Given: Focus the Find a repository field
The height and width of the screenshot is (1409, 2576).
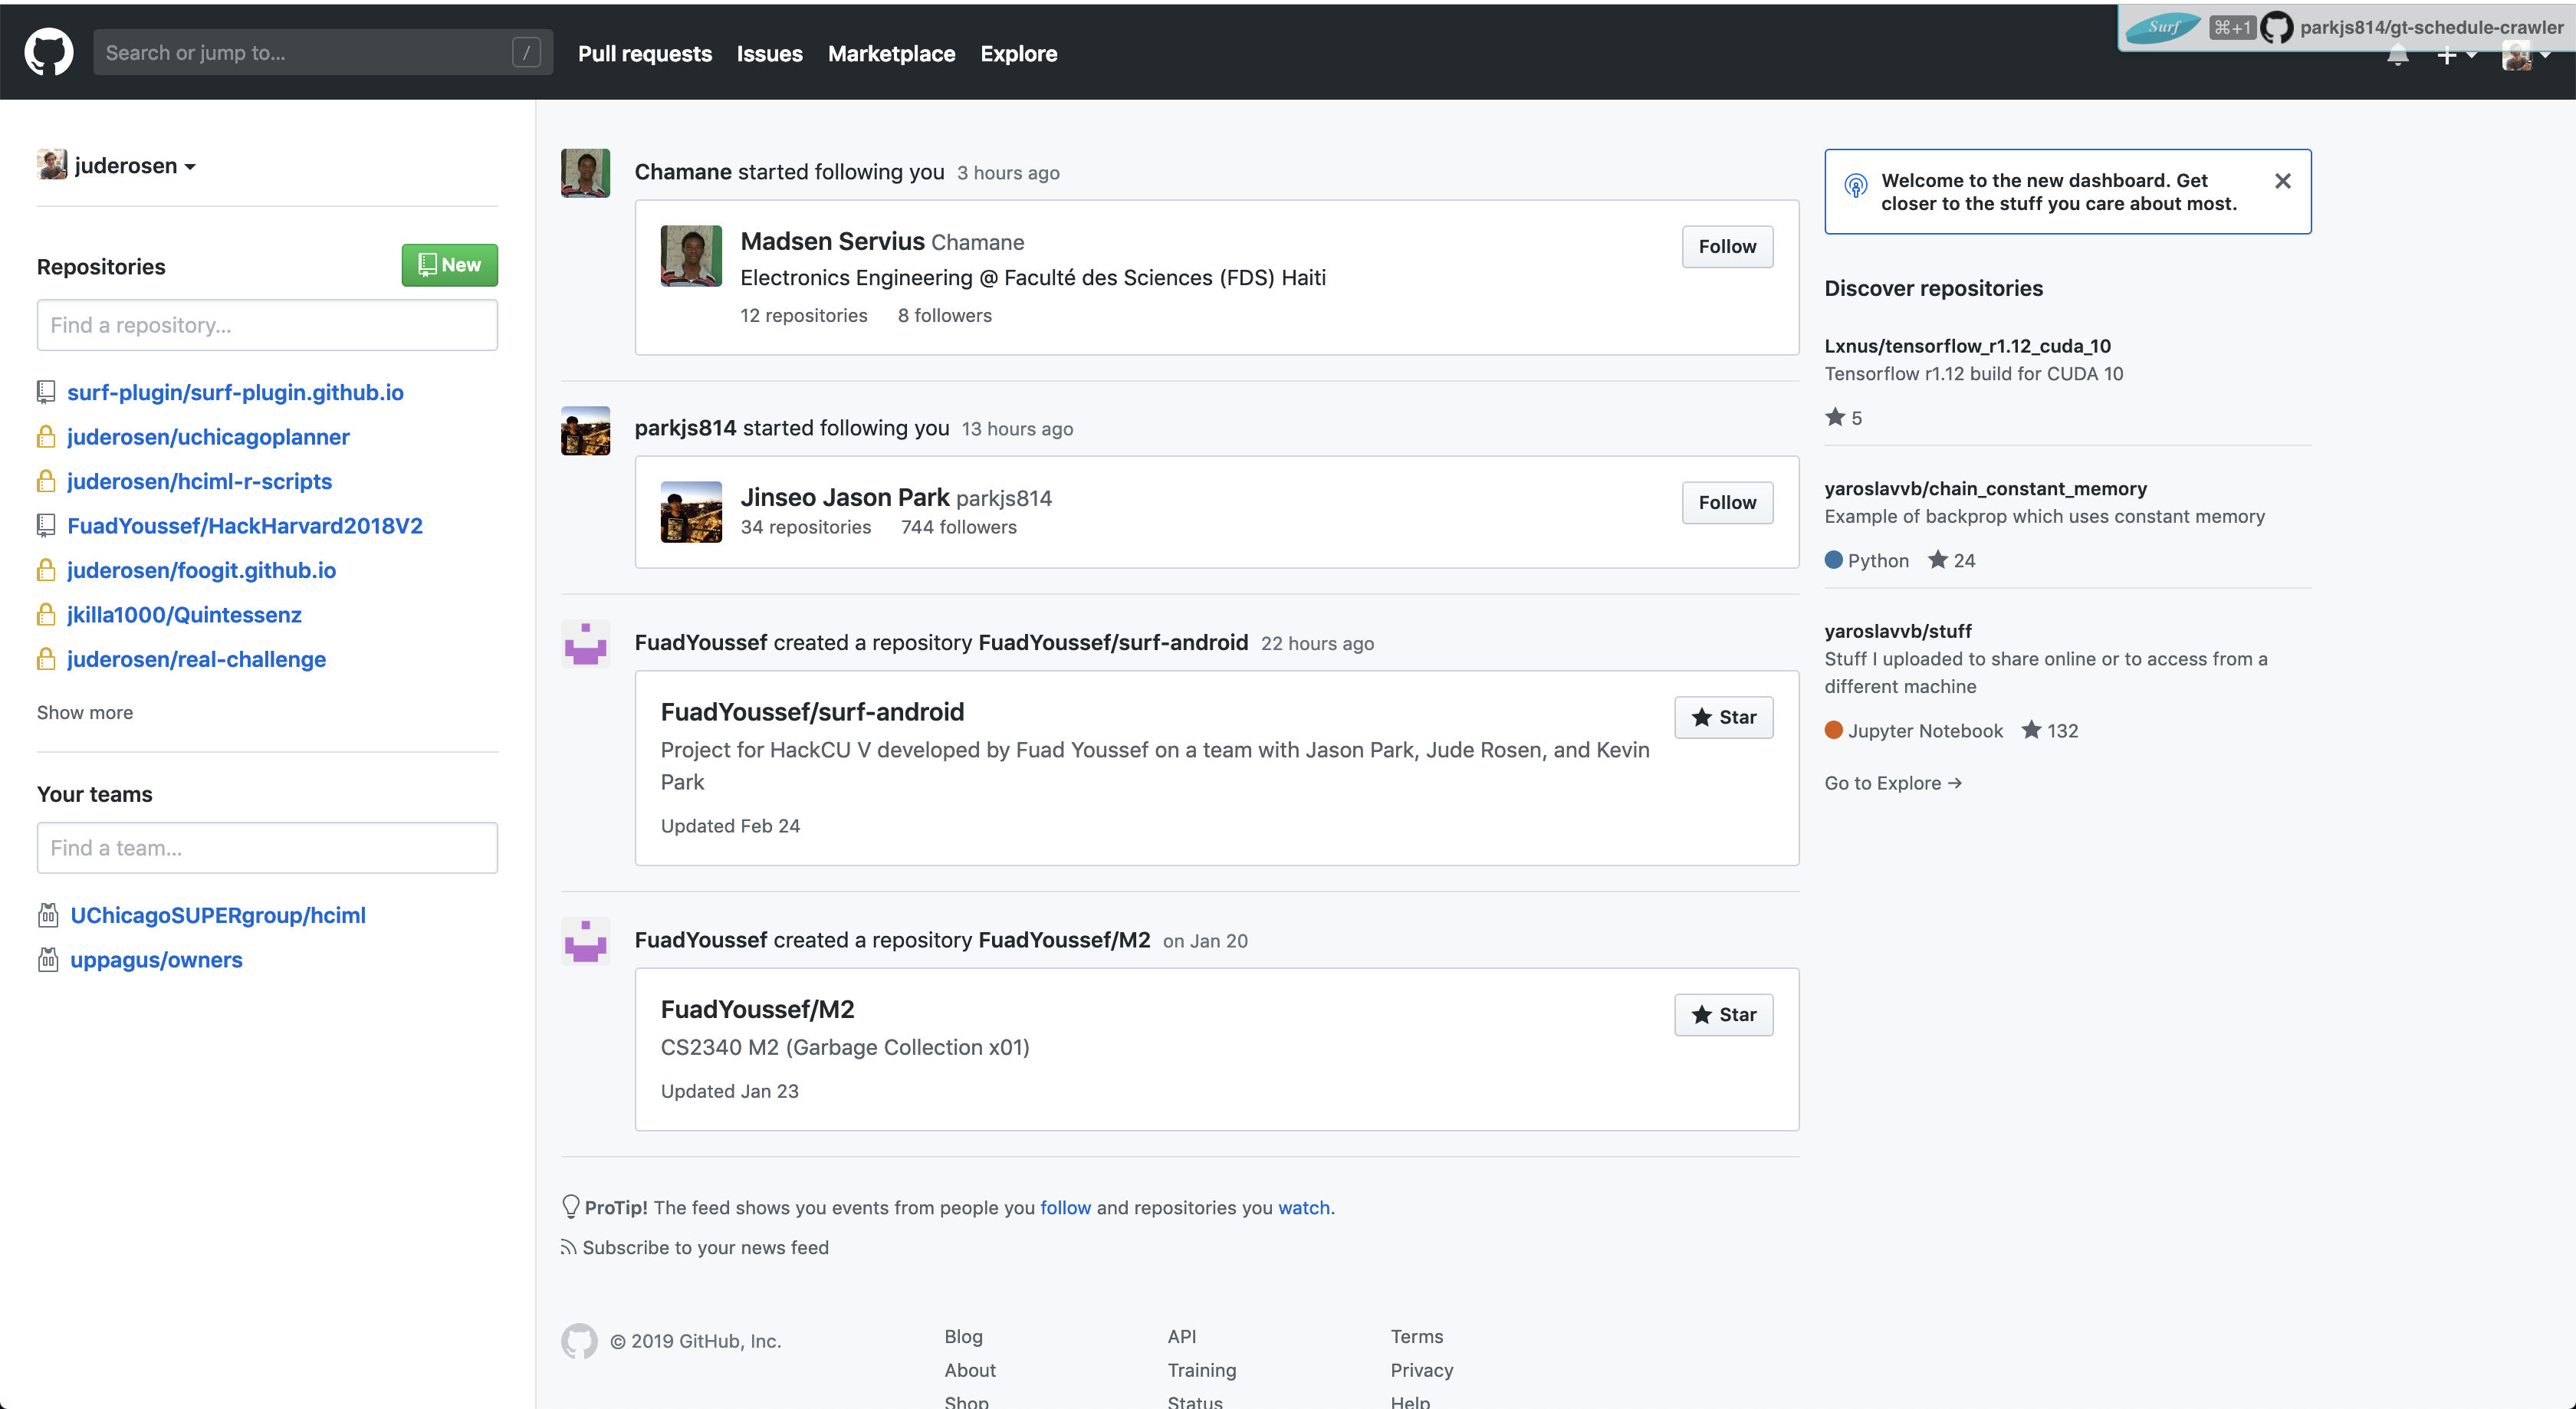Looking at the screenshot, I should [x=267, y=325].
